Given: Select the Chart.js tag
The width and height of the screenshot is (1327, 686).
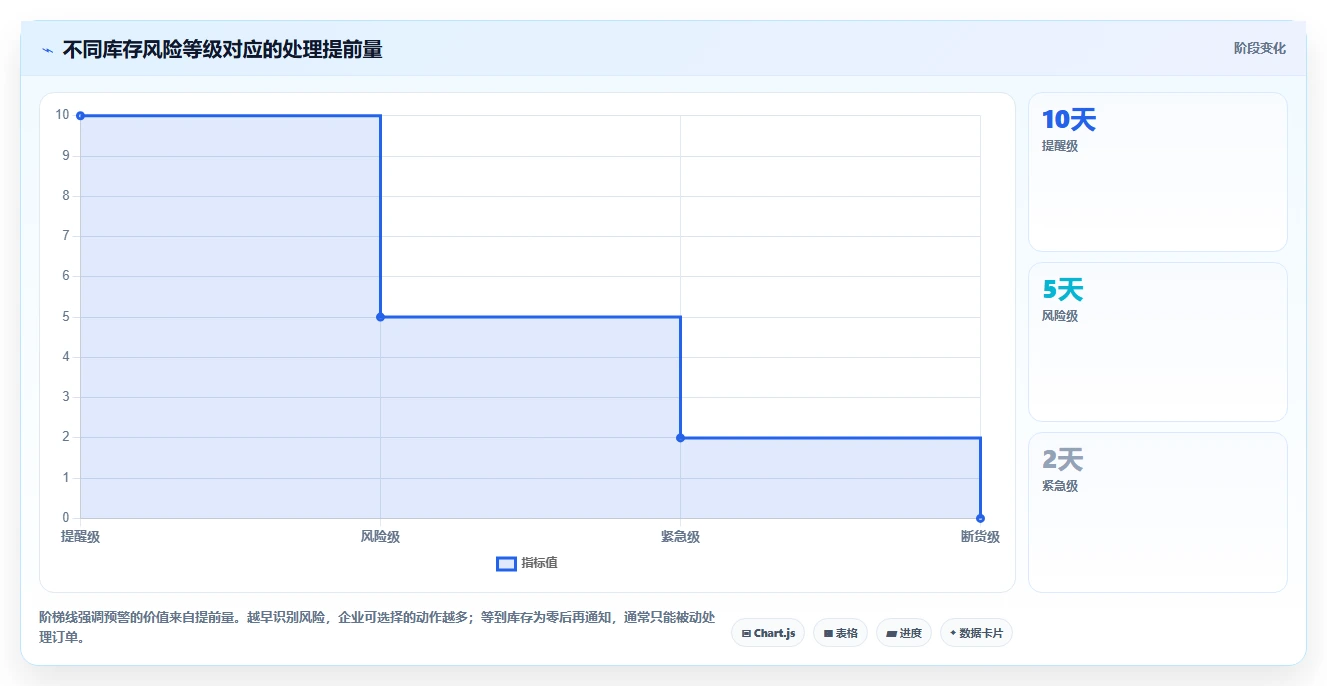Looking at the screenshot, I should click(768, 633).
